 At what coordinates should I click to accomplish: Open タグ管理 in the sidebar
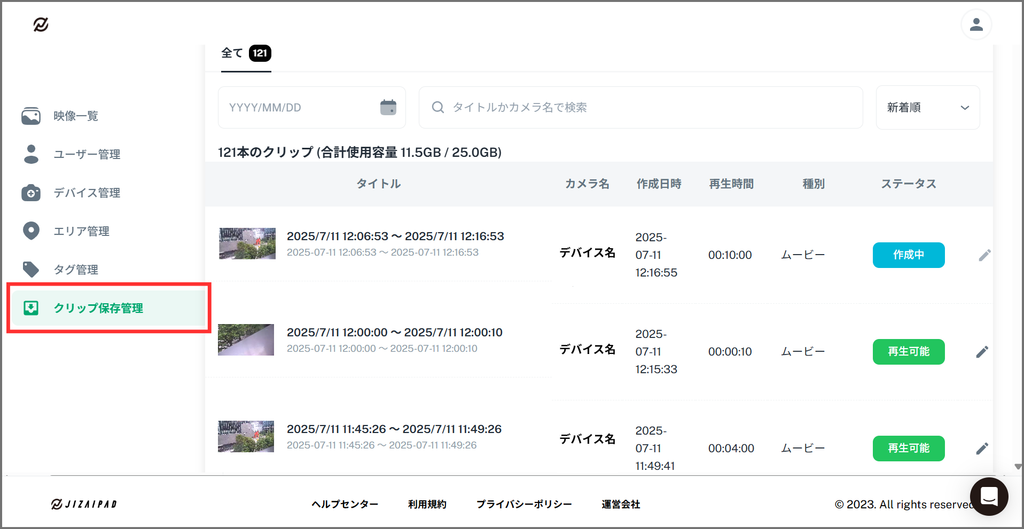coord(75,270)
